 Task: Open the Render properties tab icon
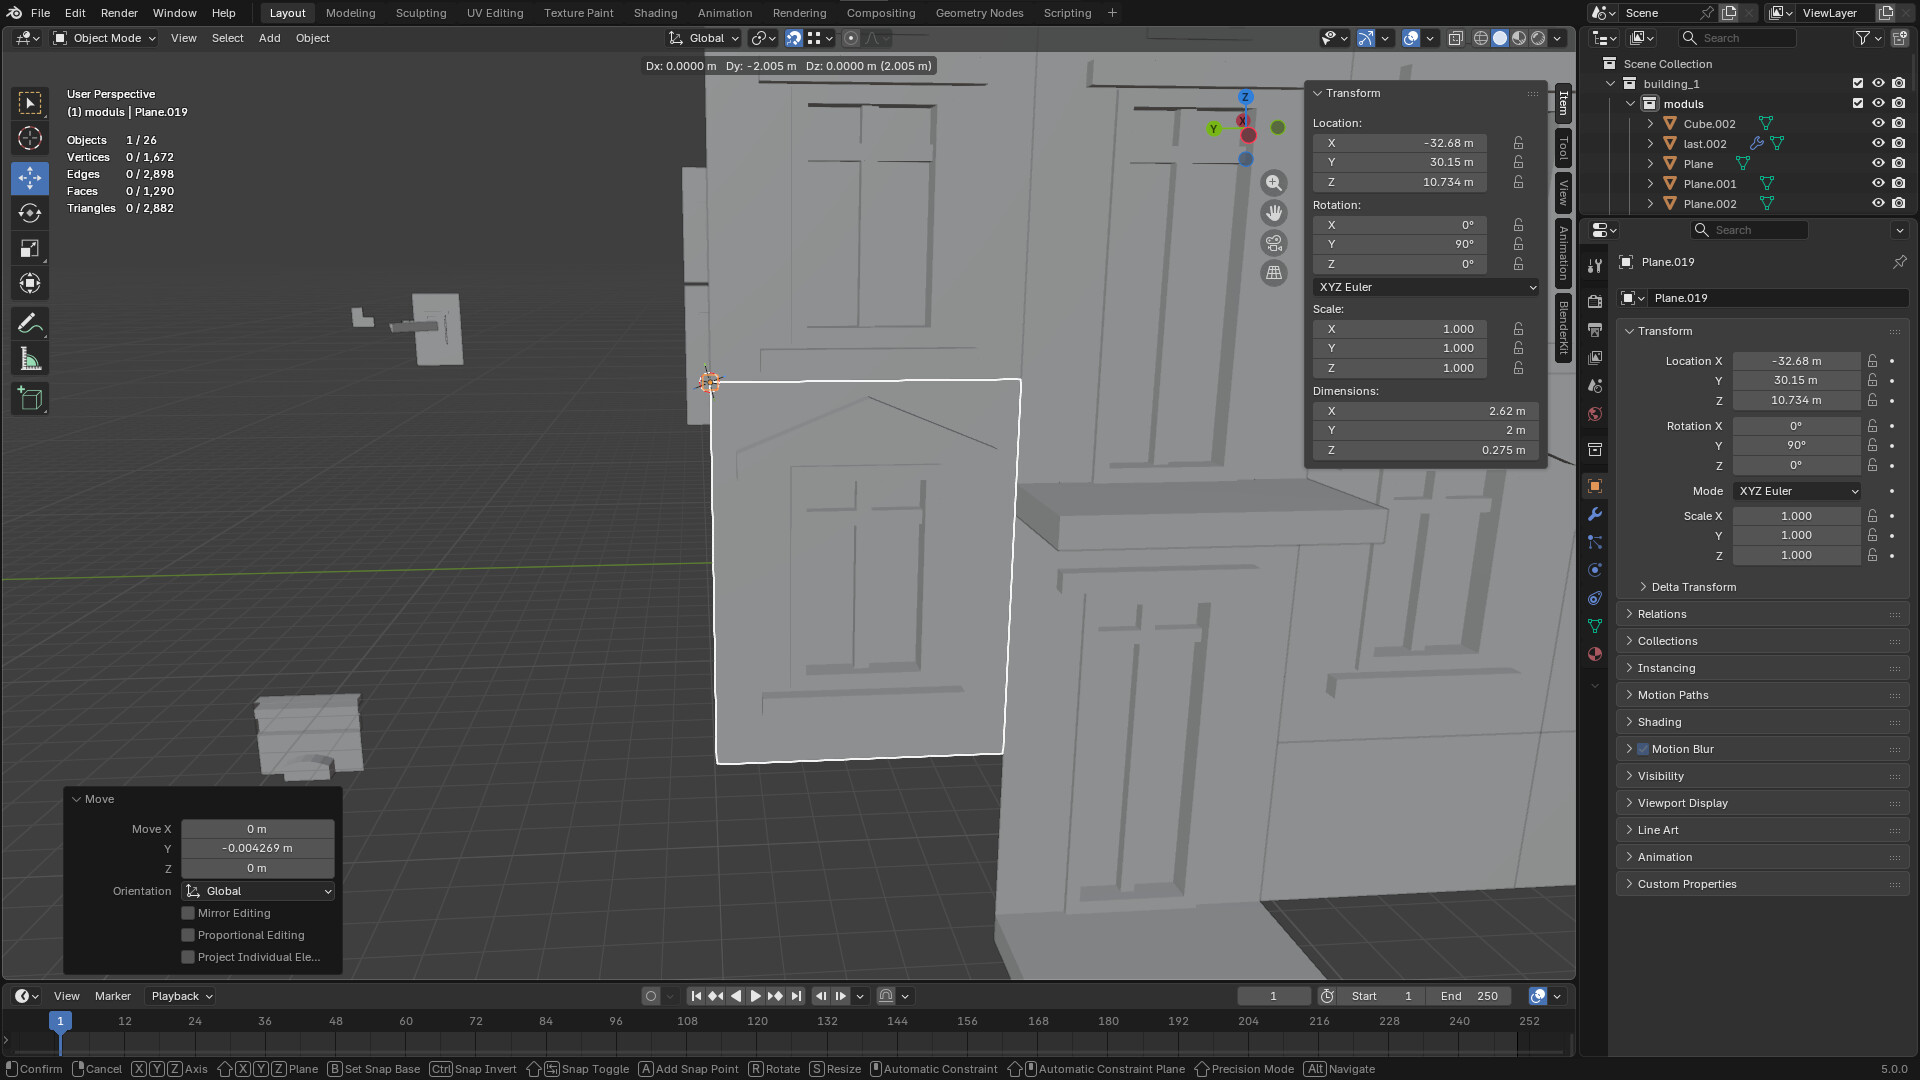tap(1595, 302)
